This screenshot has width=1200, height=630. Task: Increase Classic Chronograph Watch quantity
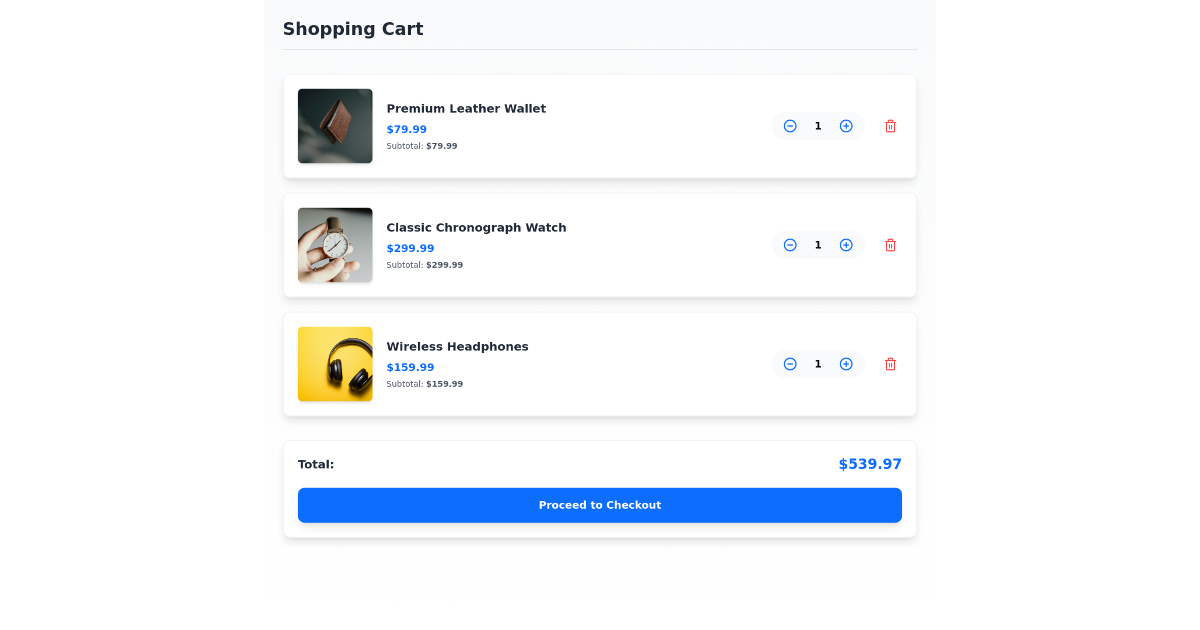(846, 245)
